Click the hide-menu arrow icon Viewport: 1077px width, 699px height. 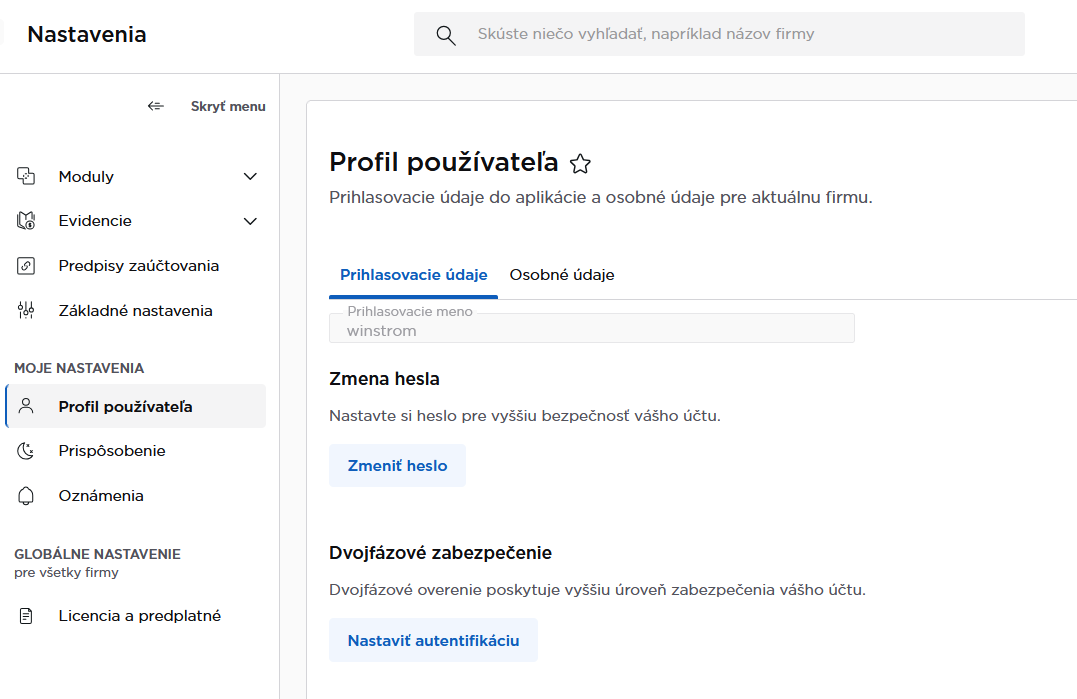point(155,106)
